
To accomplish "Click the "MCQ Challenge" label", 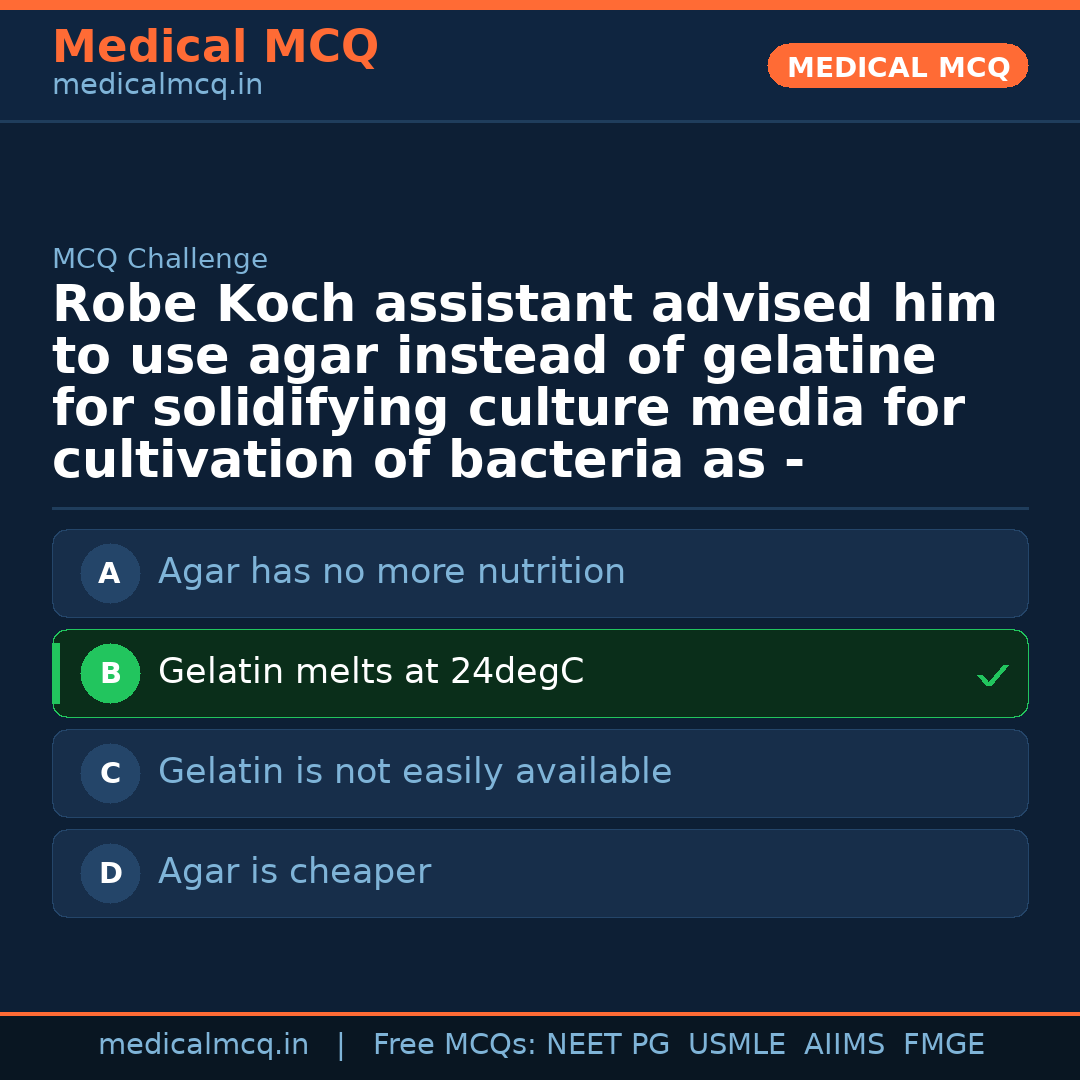I will tap(160, 260).
